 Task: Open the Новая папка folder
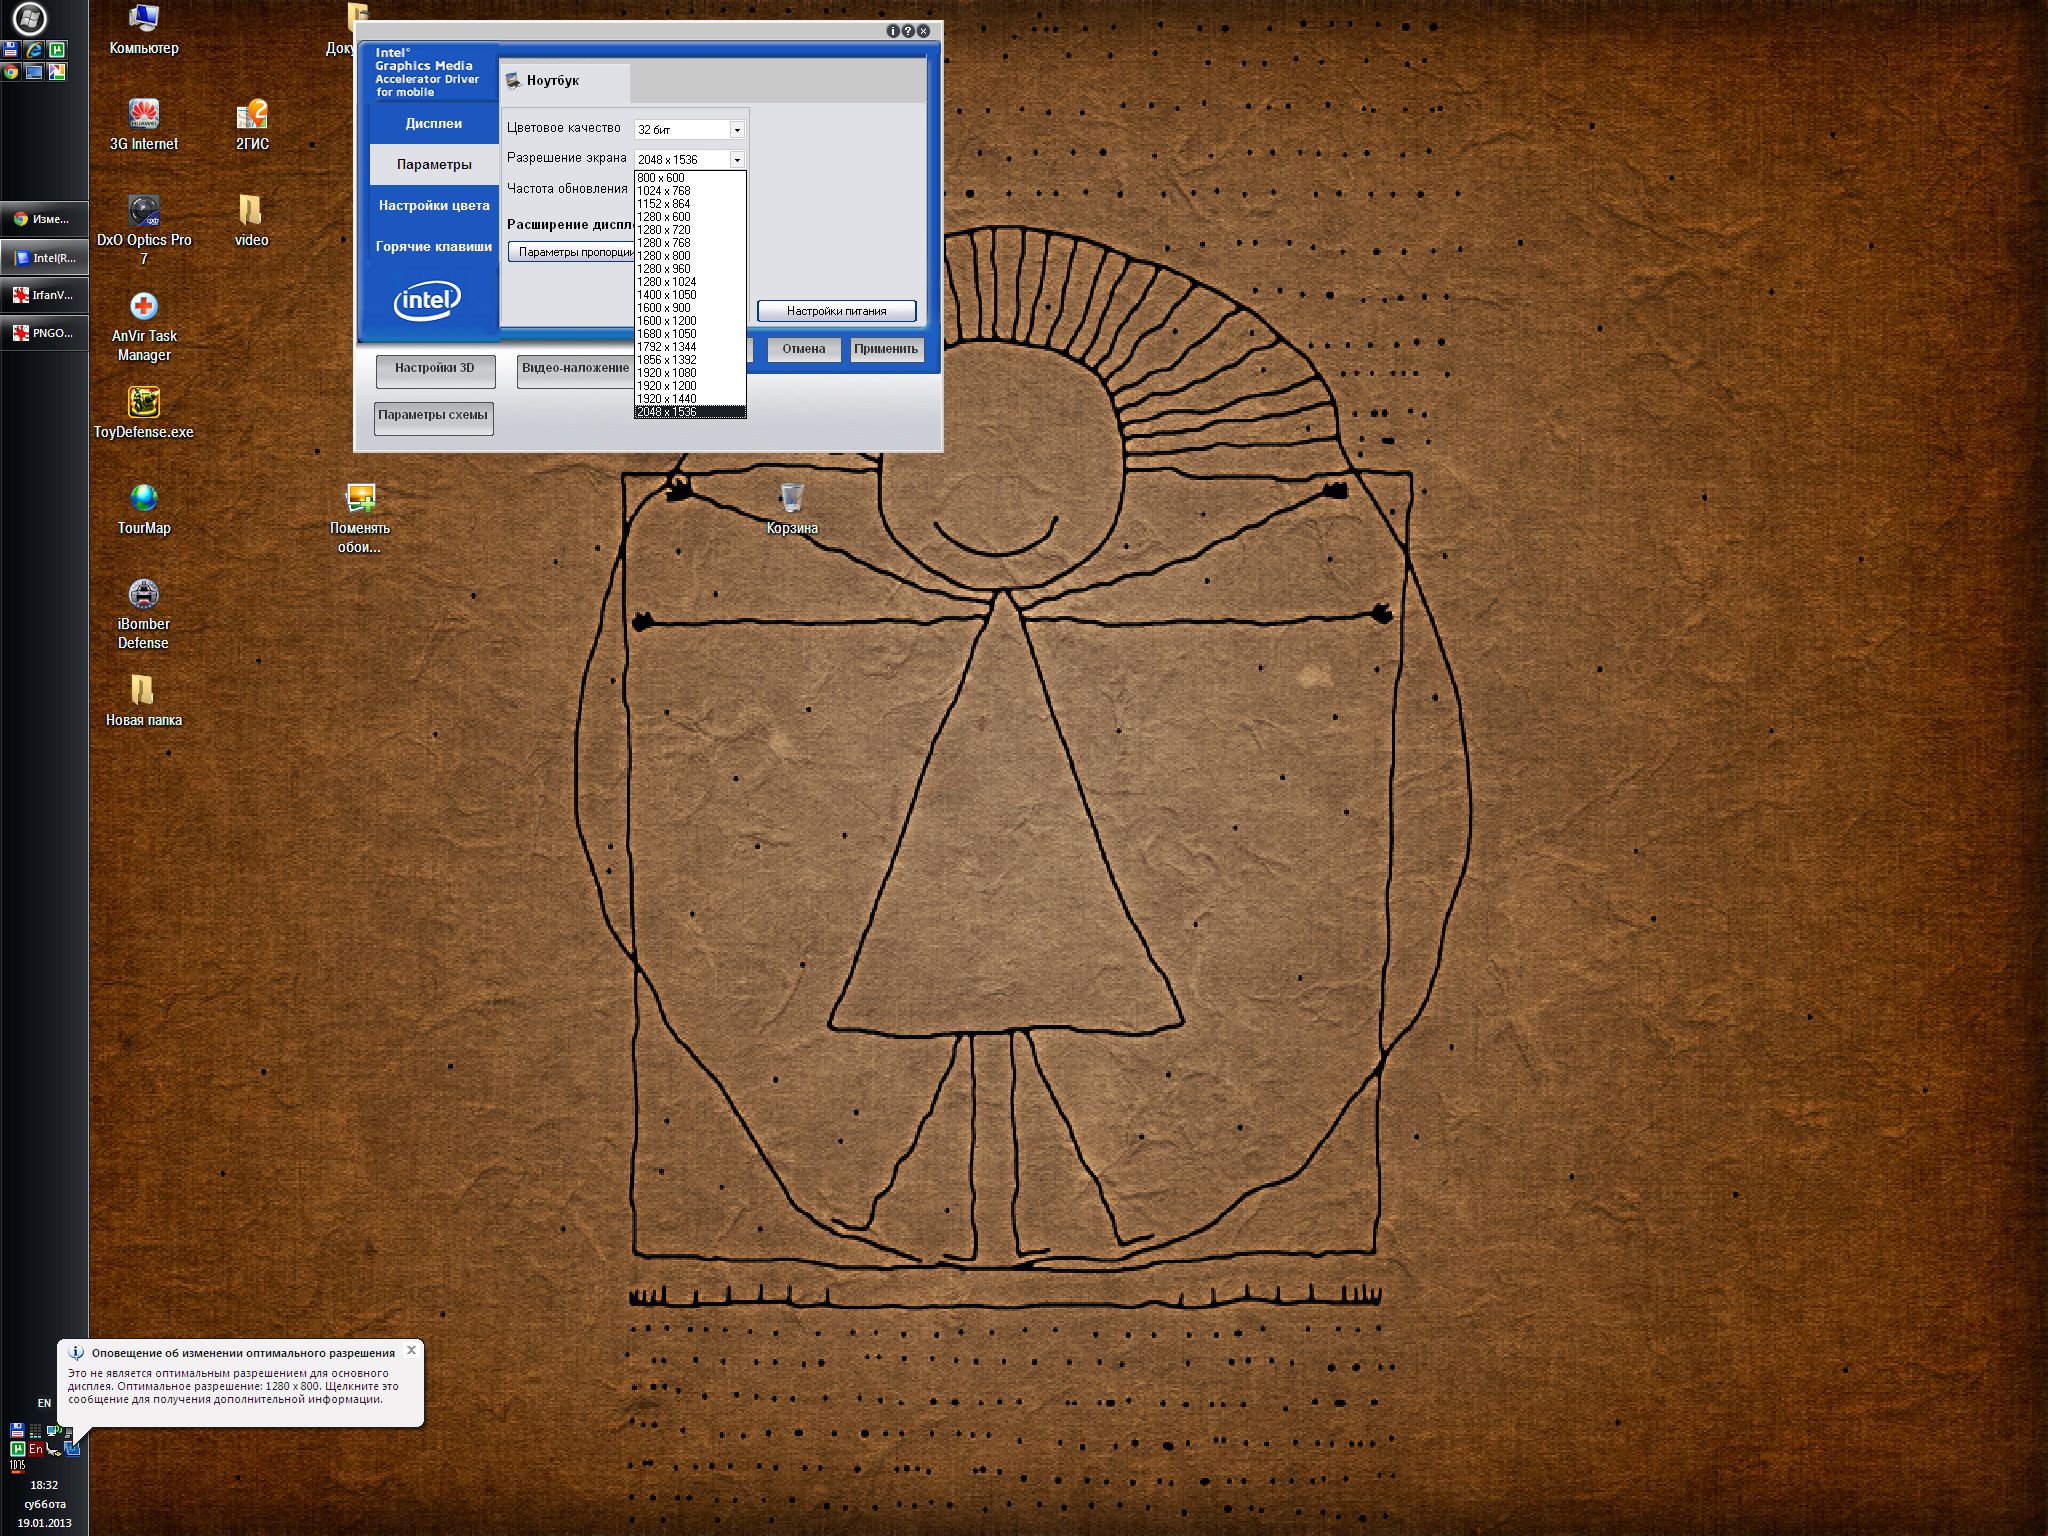tap(144, 701)
